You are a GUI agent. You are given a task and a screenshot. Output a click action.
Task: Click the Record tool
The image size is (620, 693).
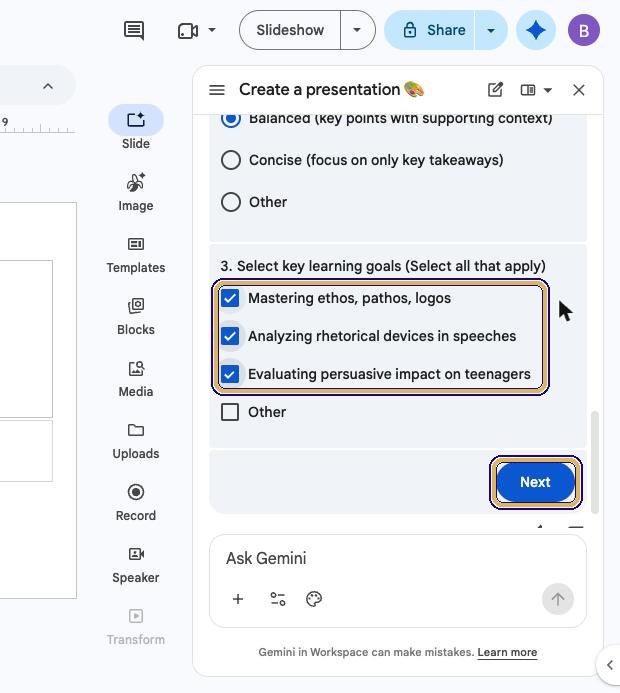[x=136, y=503]
